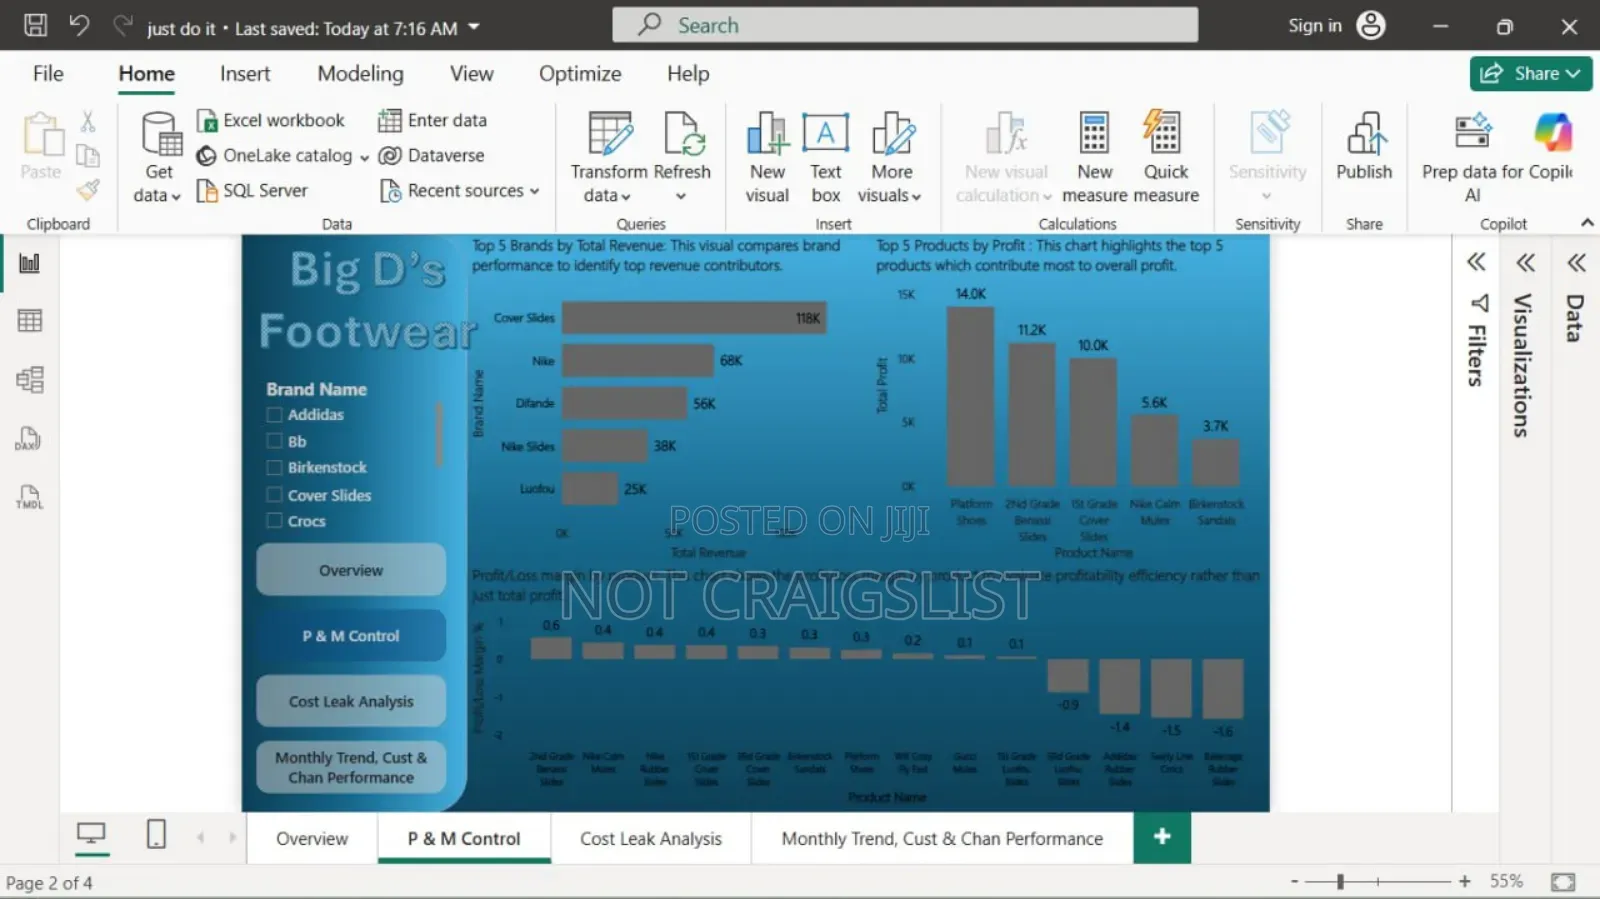1600x899 pixels.
Task: Collapse the ribbon with the arrow
Action: click(x=1587, y=222)
